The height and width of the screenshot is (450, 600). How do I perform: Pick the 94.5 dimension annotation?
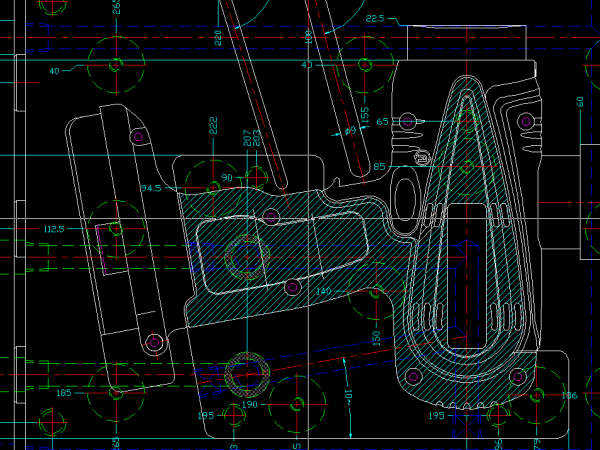pyautogui.click(x=151, y=188)
